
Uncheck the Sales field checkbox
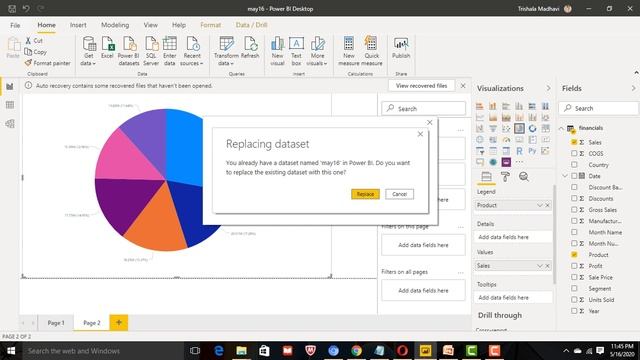(x=574, y=142)
